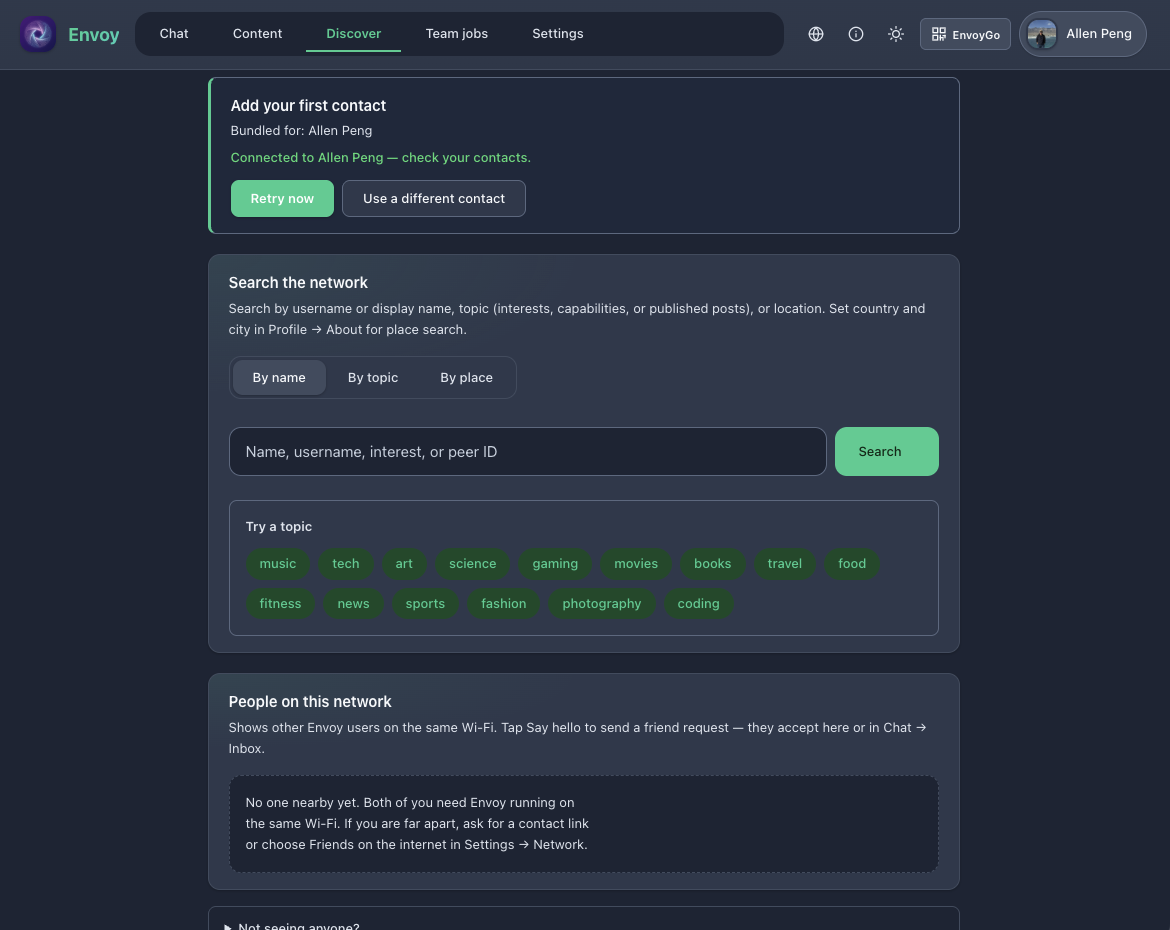Select the travel topic chip
Image resolution: width=1170 pixels, height=930 pixels.
[784, 564]
